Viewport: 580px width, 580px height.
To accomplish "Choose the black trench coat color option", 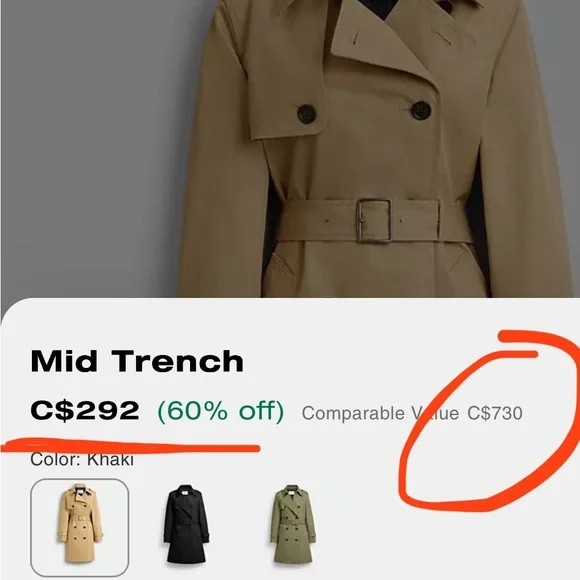I will point(186,524).
